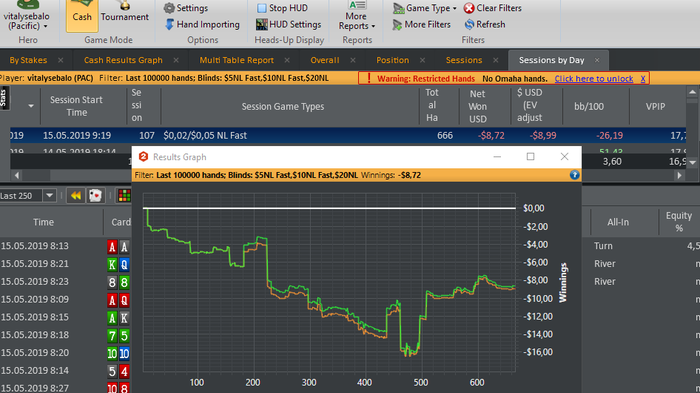This screenshot has height=393, width=700.
Task: Select the hand at 15.05.2019 8:15
Action: (x=35, y=318)
